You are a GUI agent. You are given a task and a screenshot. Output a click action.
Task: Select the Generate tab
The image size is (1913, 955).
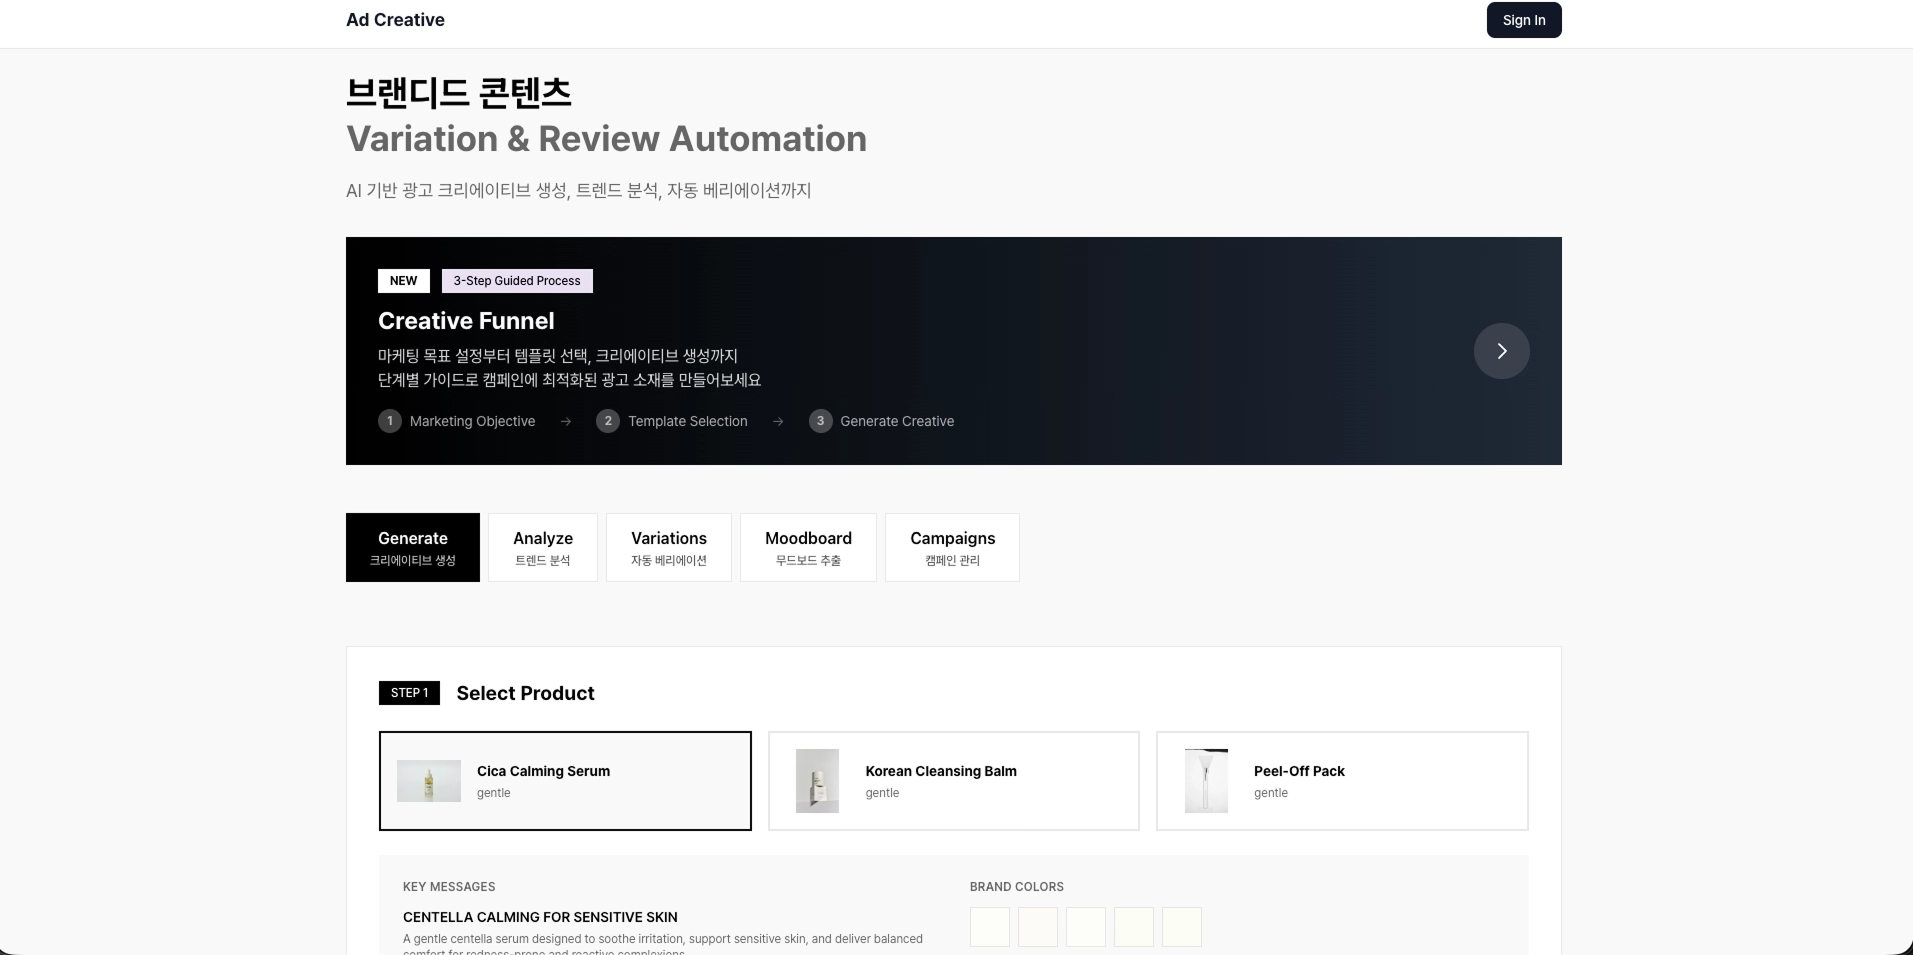coord(413,547)
